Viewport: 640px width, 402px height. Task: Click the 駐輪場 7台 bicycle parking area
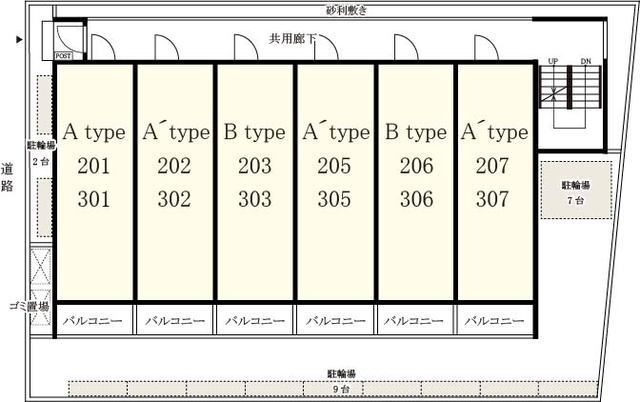pyautogui.click(x=576, y=190)
